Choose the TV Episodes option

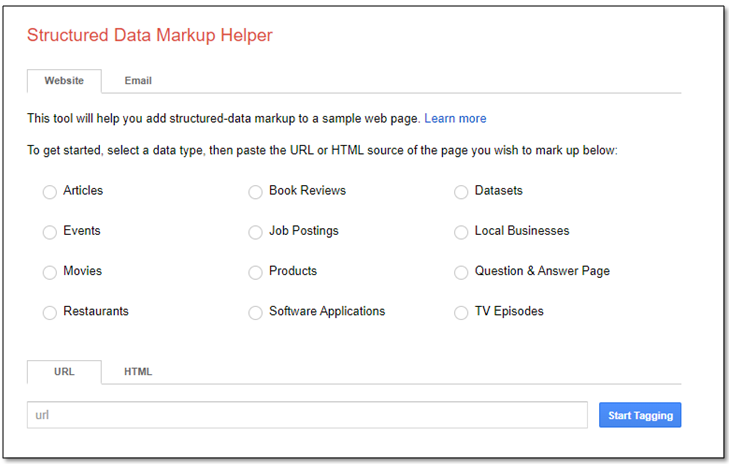[461, 312]
